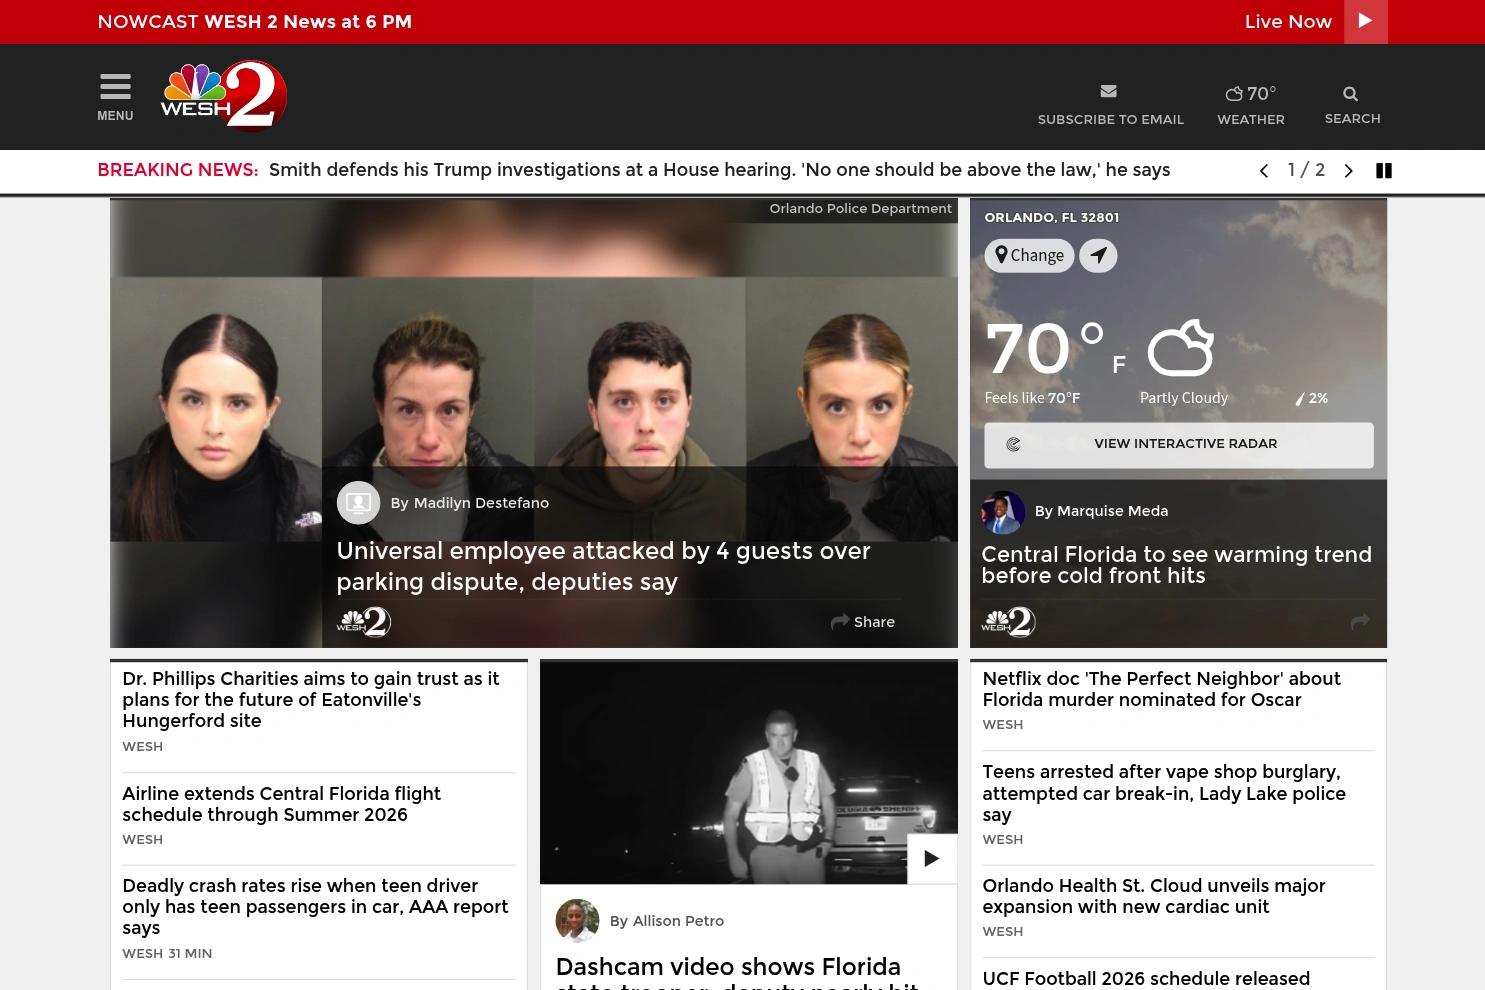Click Allison Petro author photo
The height and width of the screenshot is (990, 1485).
tap(577, 921)
